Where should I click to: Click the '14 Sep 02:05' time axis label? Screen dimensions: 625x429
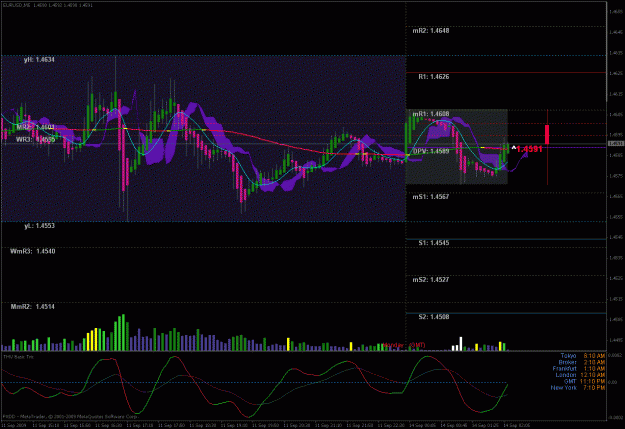point(517,426)
